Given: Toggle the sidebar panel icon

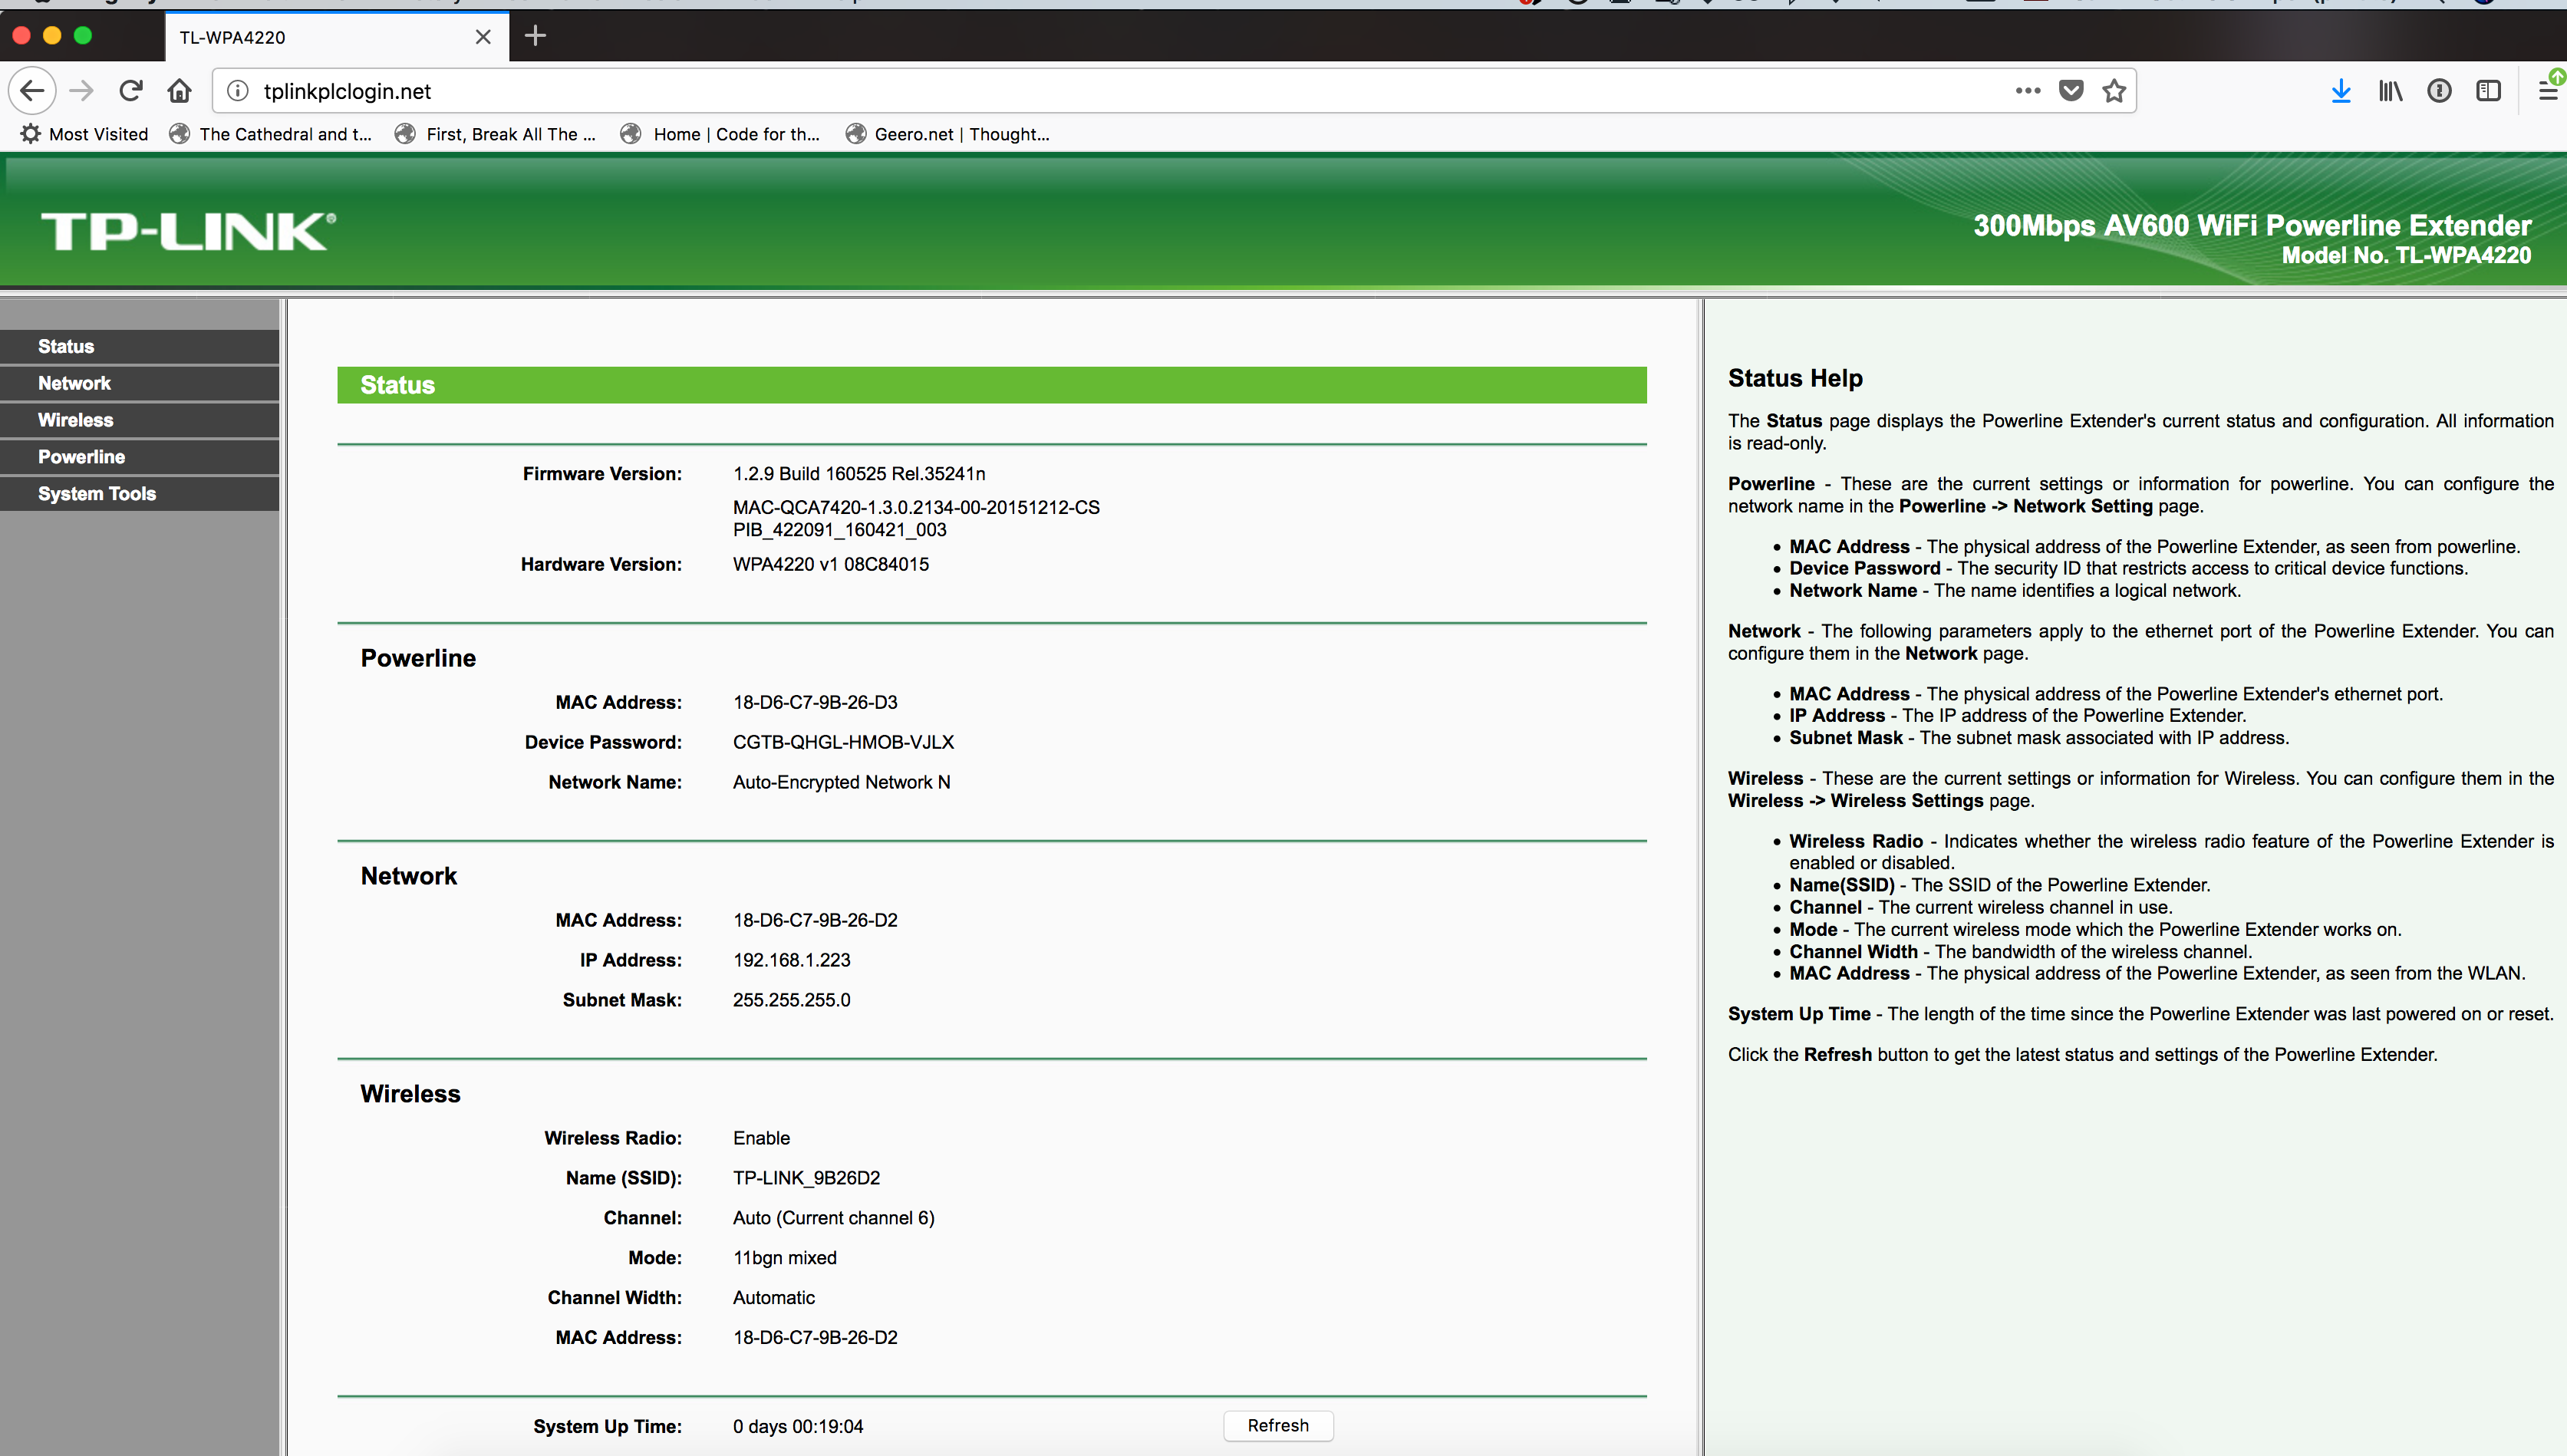Looking at the screenshot, I should 2488,91.
